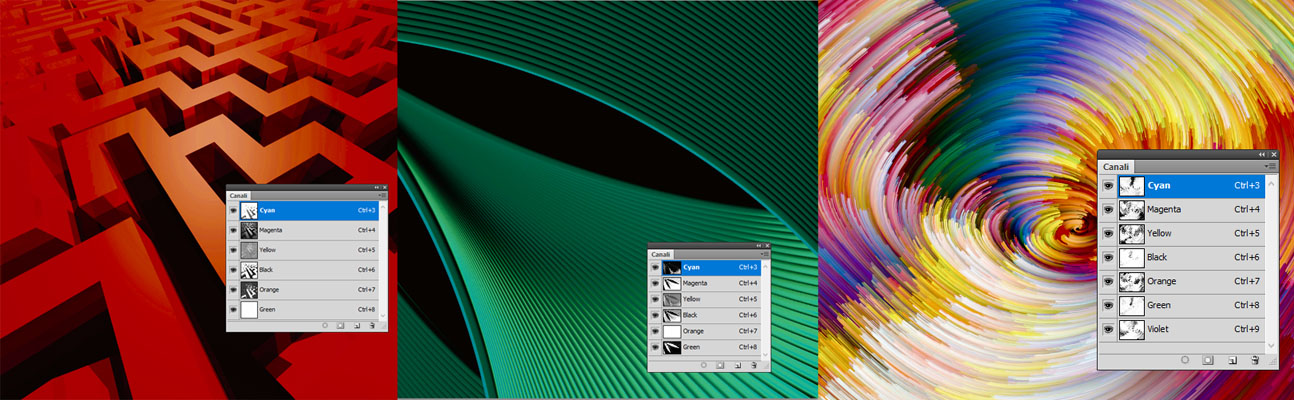Load channel as selection in the green waves panel
Image resolution: width=1294 pixels, height=400 pixels.
704,365
